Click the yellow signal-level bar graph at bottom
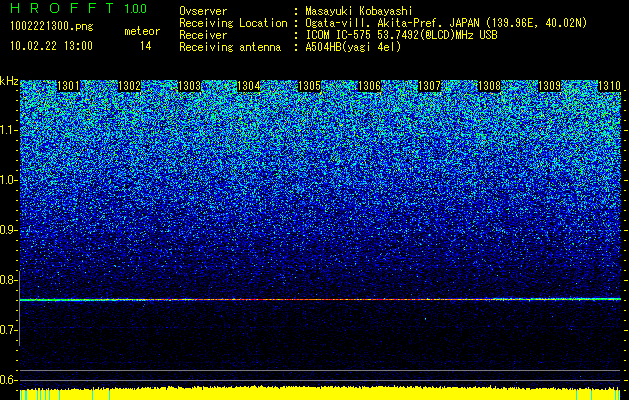629x400 pixels. 320,393
